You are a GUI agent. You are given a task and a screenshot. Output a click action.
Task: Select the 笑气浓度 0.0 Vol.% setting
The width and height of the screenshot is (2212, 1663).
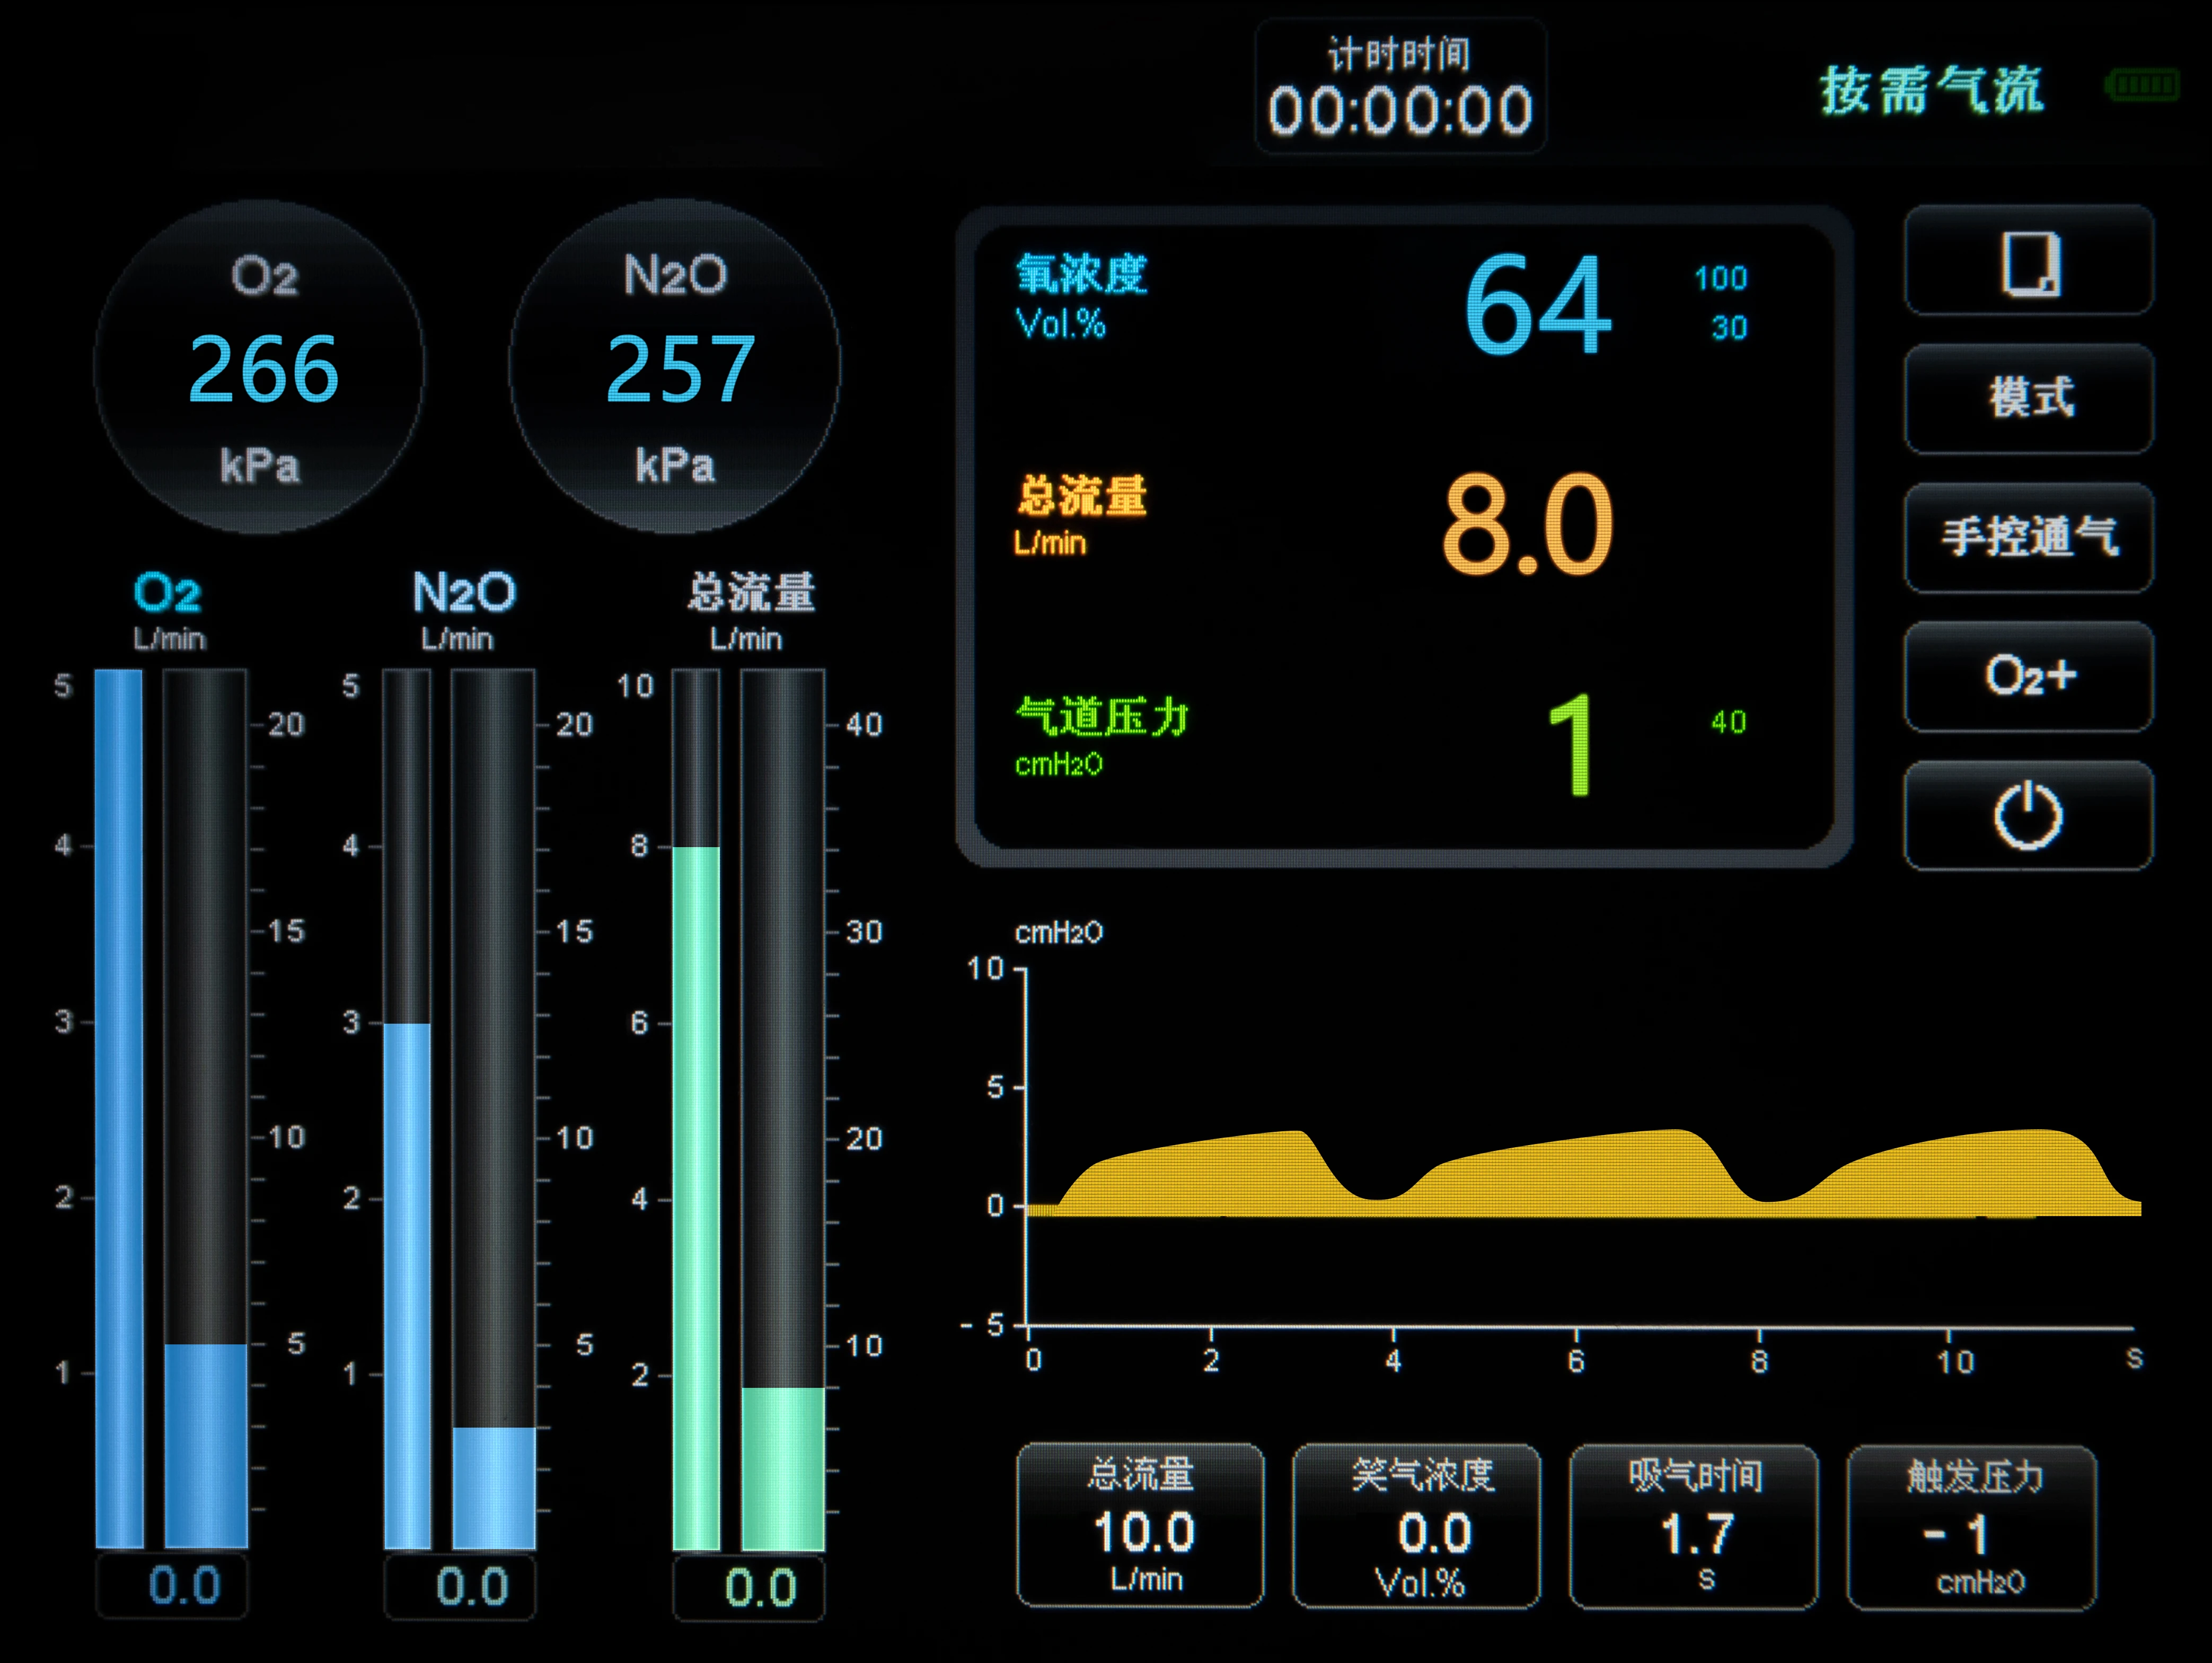click(1417, 1526)
